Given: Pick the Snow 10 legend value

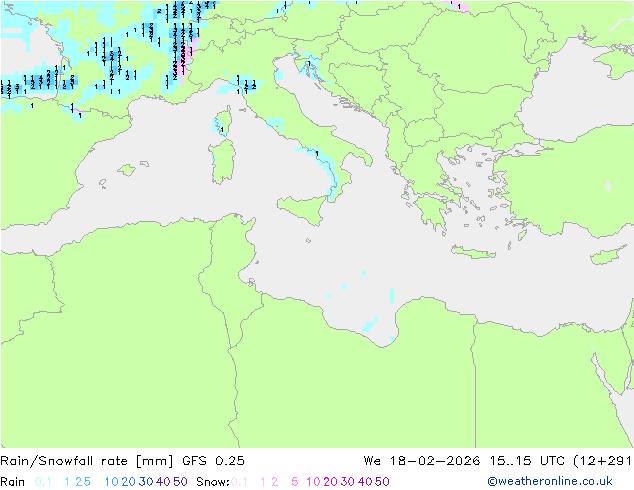Looking at the screenshot, I should [x=313, y=482].
